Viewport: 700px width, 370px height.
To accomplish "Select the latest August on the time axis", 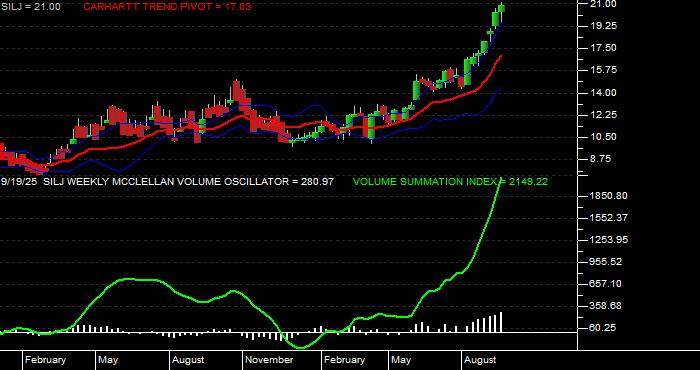I will (x=480, y=360).
